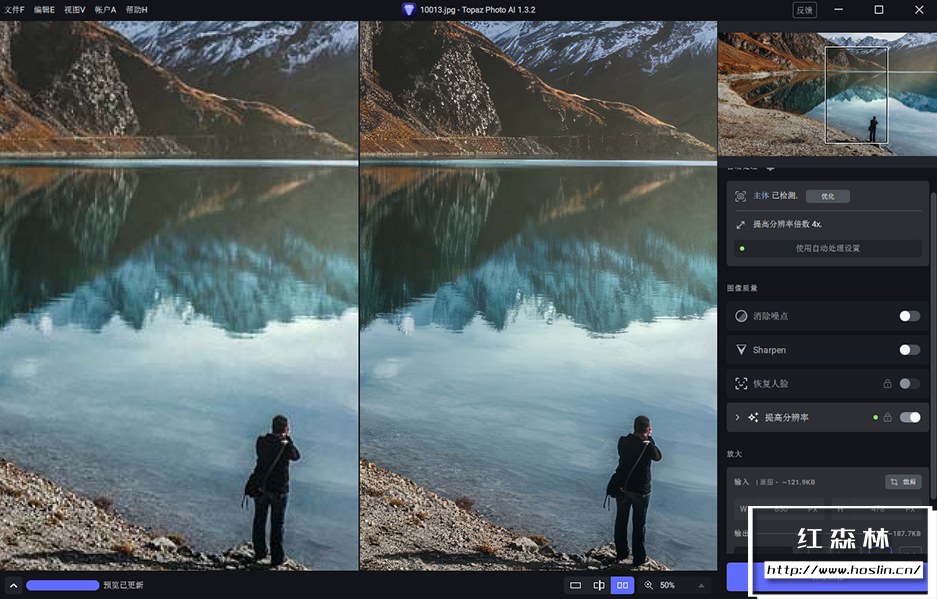
Task: Open the 文件F menu
Action: 14,10
